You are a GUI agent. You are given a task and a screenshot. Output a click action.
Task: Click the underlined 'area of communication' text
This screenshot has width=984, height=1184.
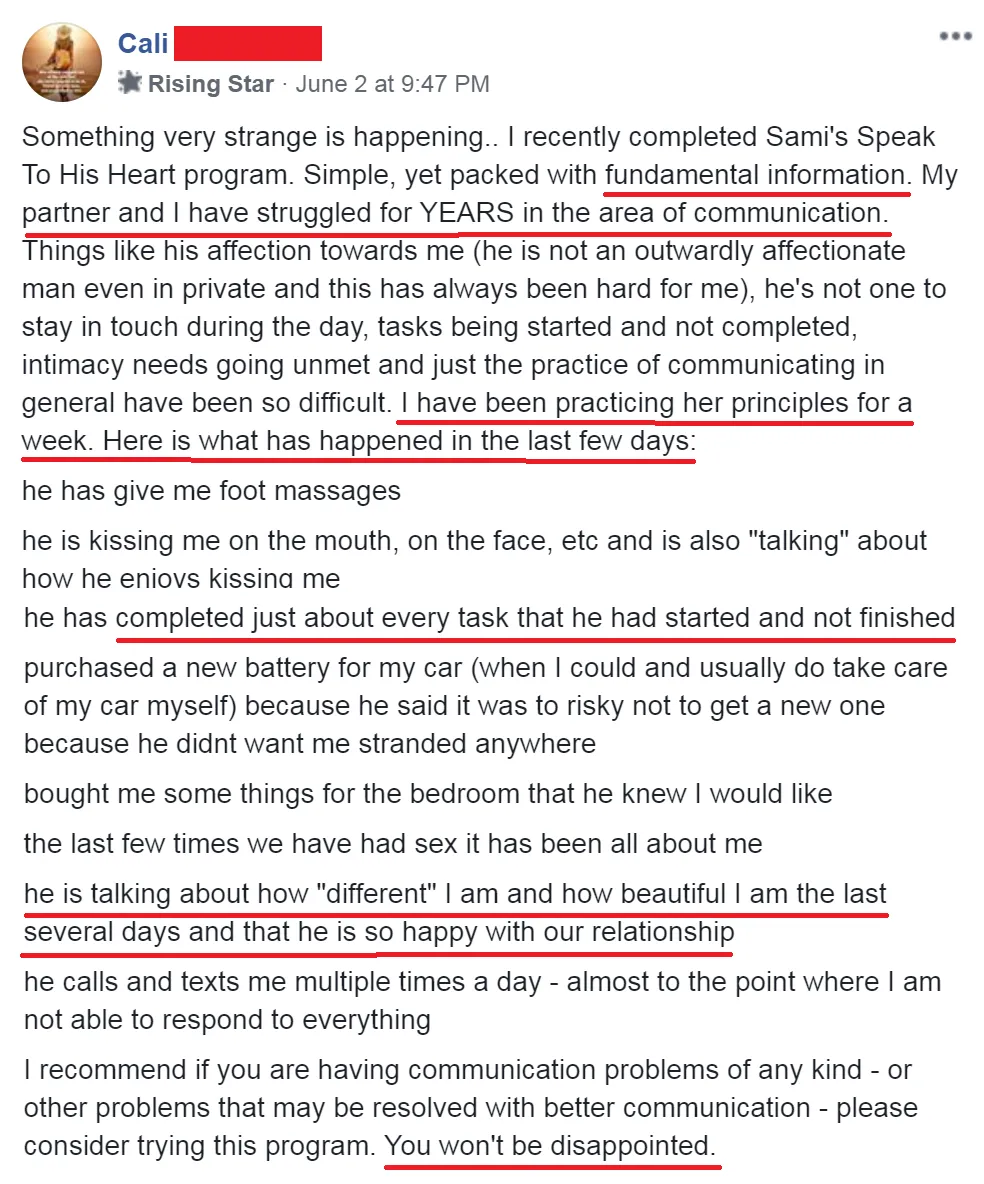pos(743,213)
